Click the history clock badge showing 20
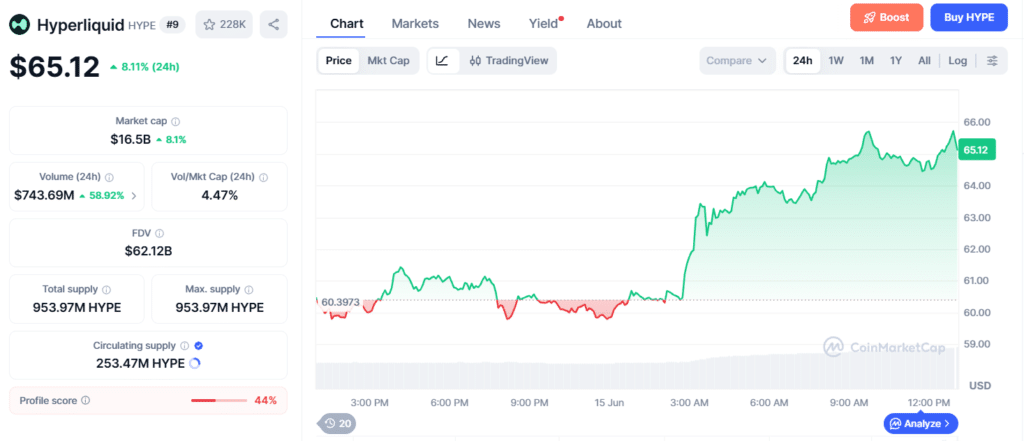Image resolution: width=1024 pixels, height=441 pixels. coord(338,423)
